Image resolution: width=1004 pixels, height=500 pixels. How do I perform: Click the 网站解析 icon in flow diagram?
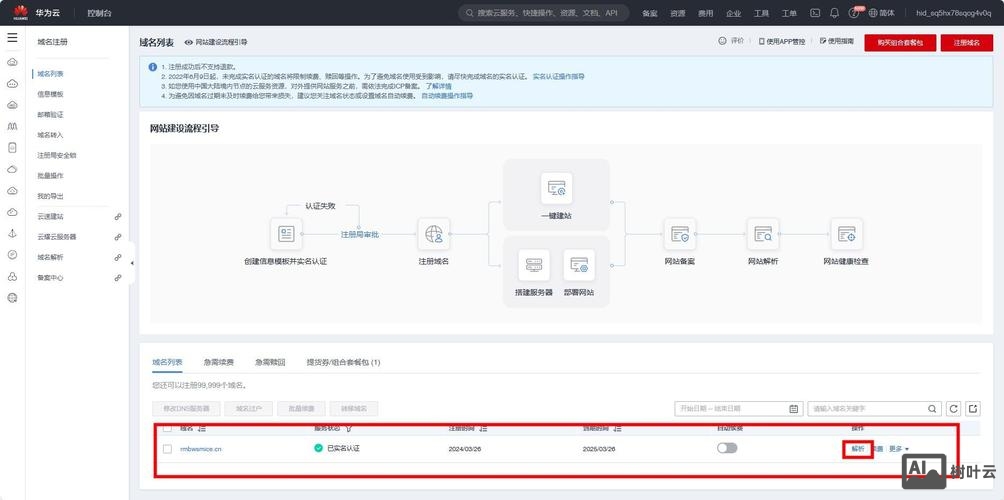[763, 234]
